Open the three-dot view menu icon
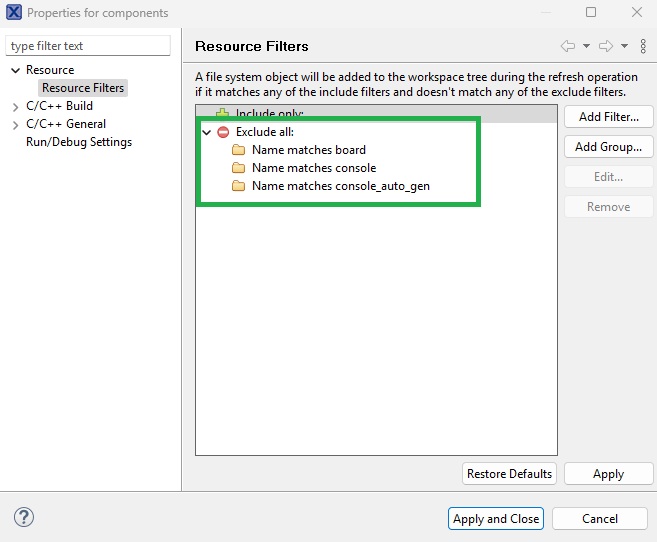Image resolution: width=657 pixels, height=542 pixels. point(641,46)
